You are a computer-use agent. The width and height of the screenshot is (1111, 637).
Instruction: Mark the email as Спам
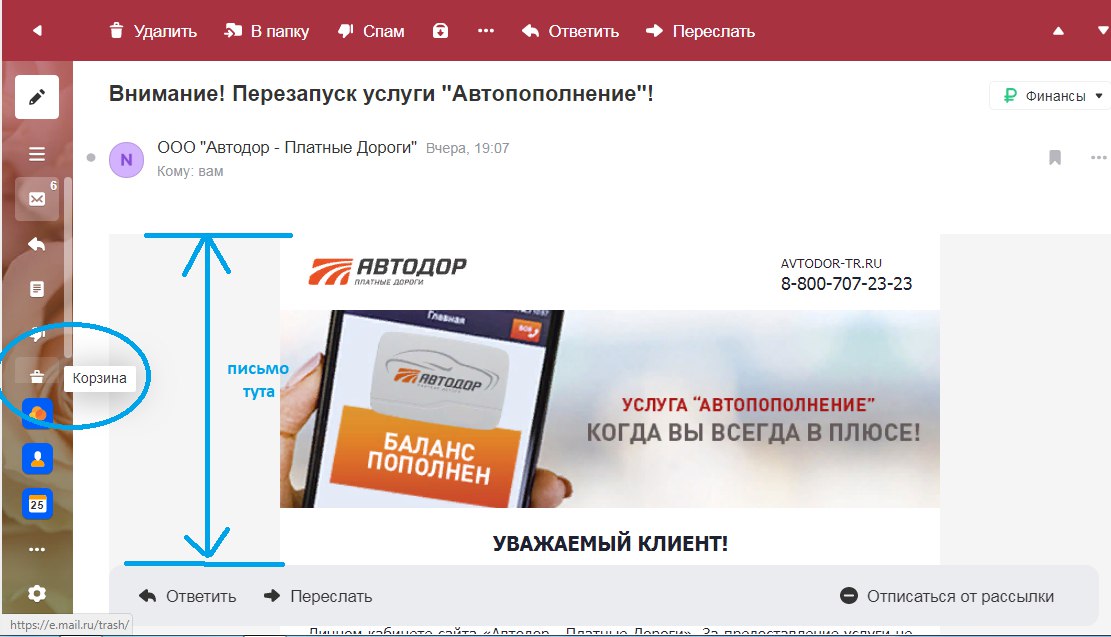[x=371, y=31]
